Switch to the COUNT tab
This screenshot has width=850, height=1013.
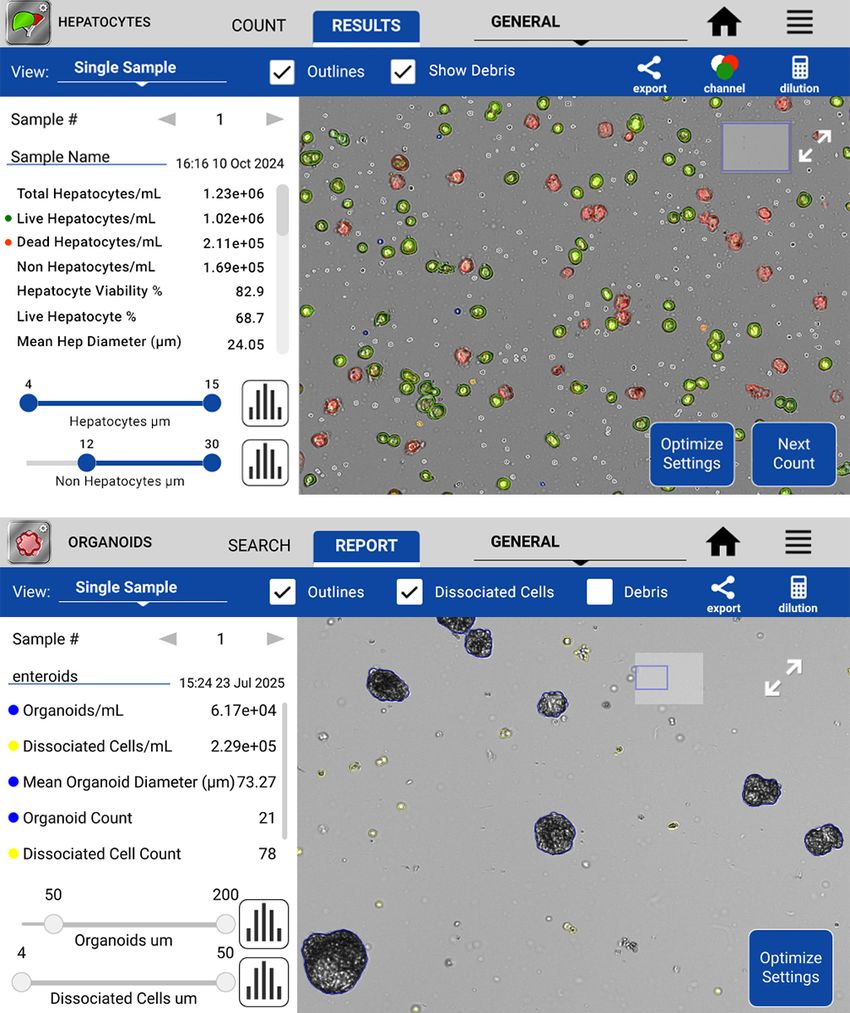258,25
